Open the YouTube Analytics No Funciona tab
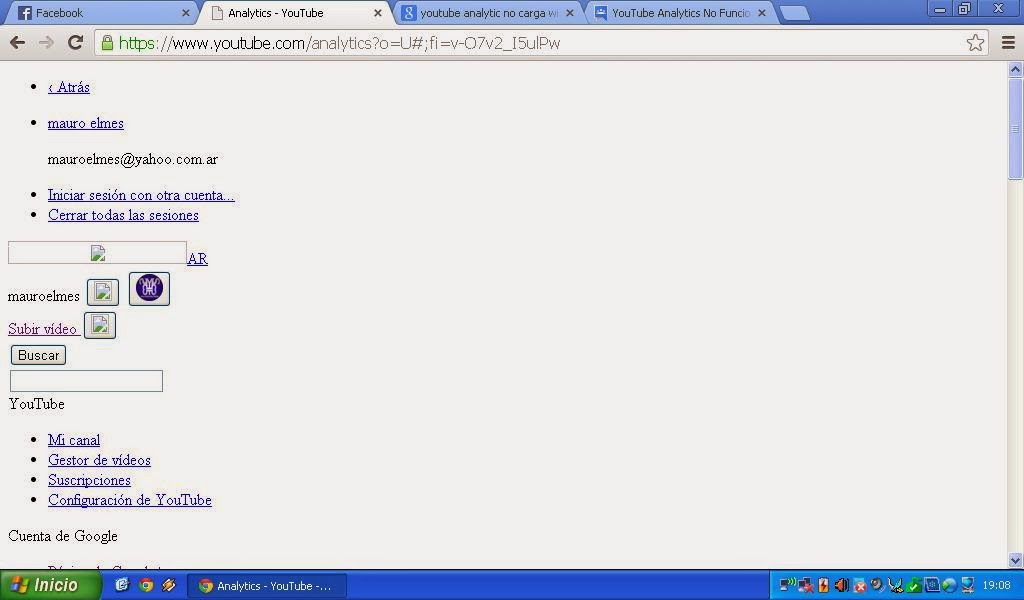 pos(679,12)
